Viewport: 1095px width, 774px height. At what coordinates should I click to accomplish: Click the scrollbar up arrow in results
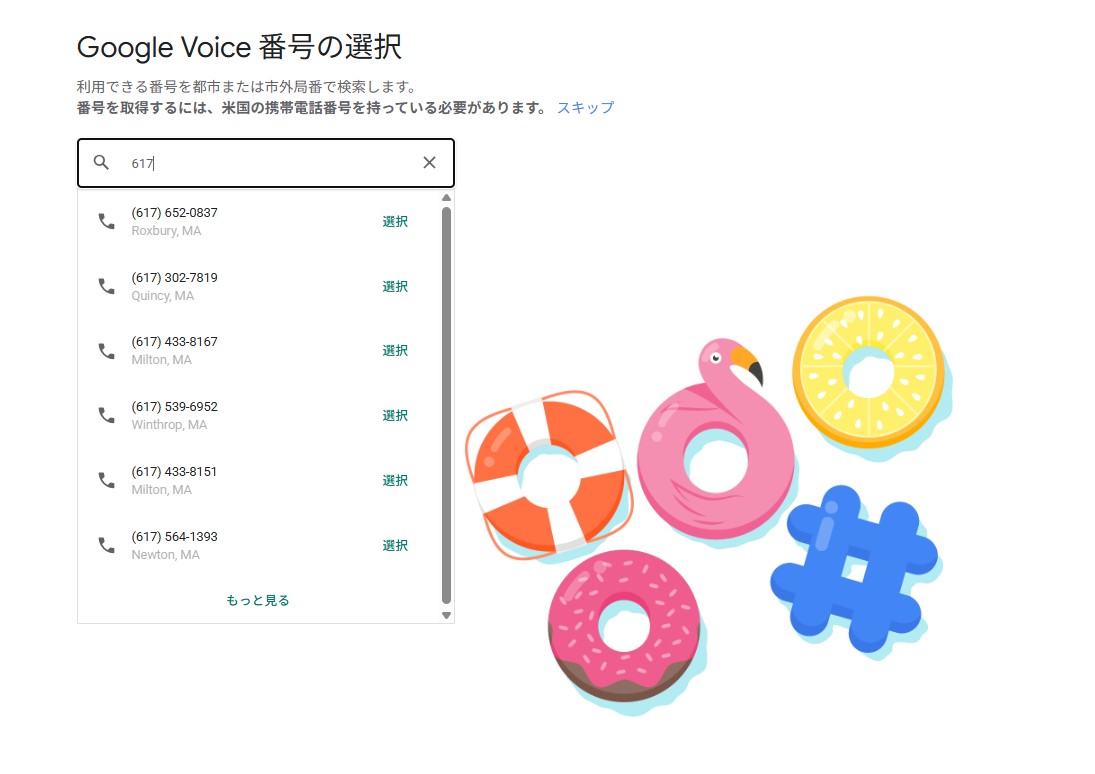pos(446,198)
